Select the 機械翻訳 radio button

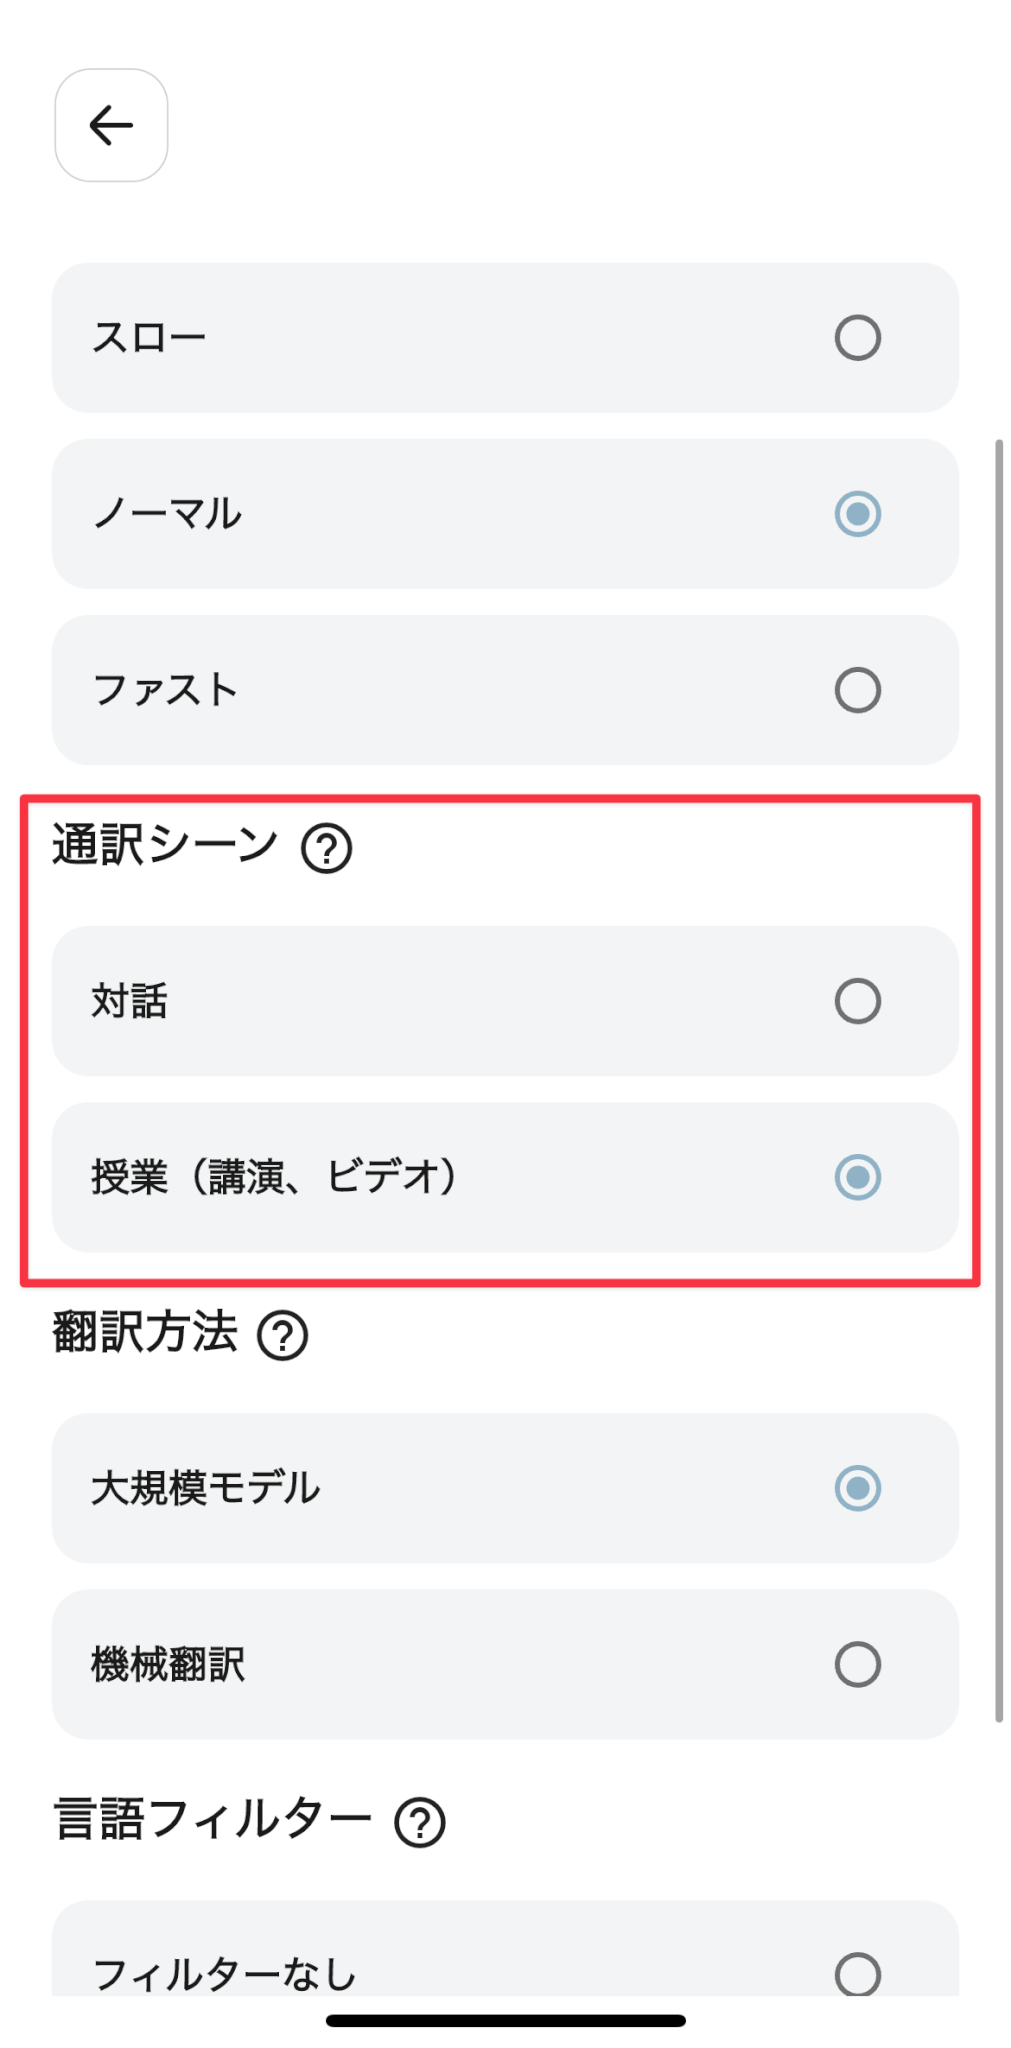click(x=857, y=1664)
